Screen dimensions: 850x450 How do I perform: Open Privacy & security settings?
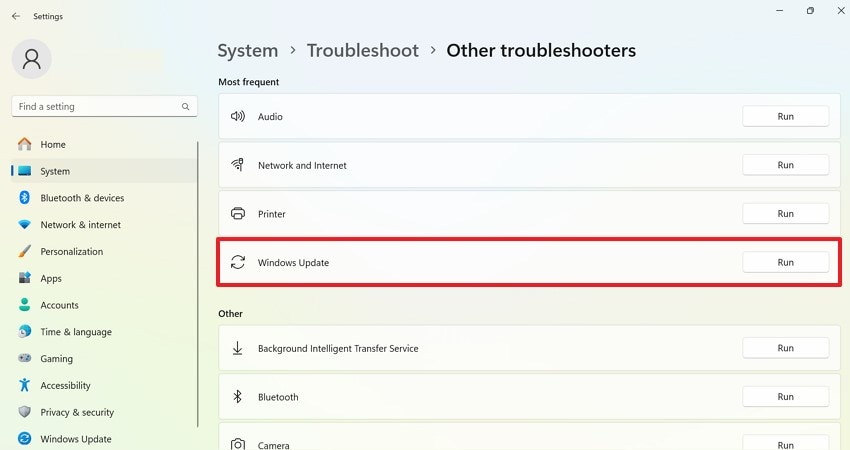tap(104, 412)
